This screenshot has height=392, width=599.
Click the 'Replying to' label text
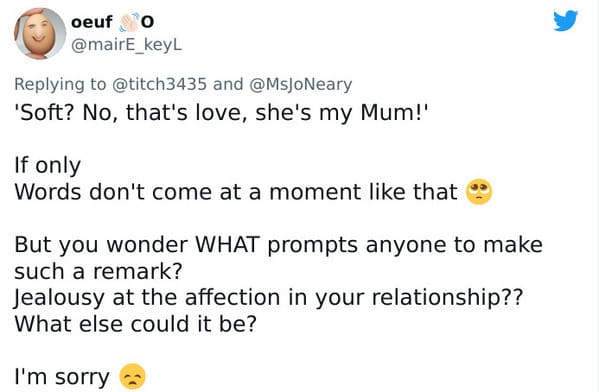coord(60,84)
